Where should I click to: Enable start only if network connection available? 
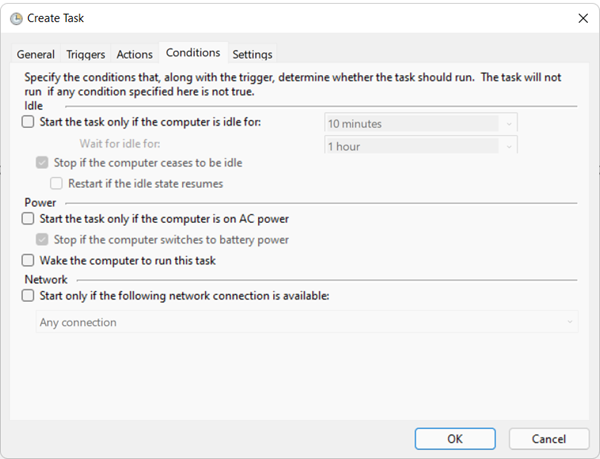click(x=28, y=296)
